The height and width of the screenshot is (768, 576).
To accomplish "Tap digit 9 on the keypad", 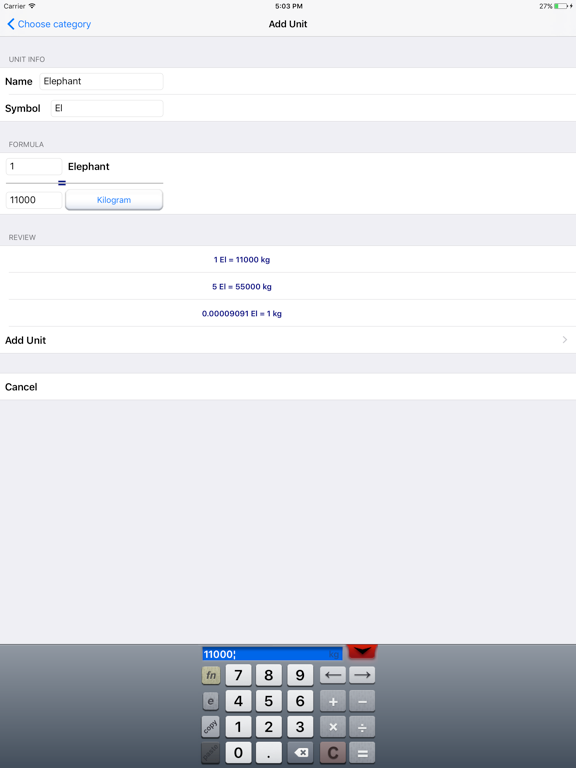I will [300, 675].
